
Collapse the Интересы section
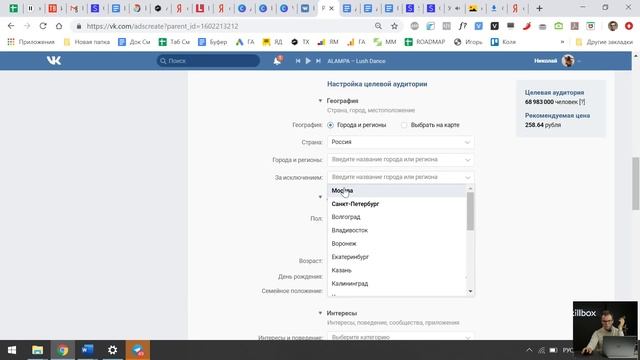click(x=320, y=313)
